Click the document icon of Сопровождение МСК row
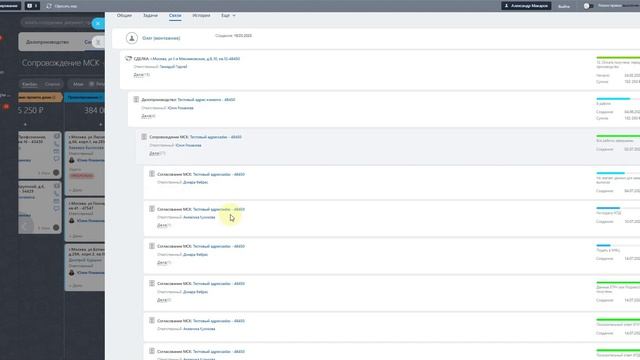The height and width of the screenshot is (360, 640). [x=144, y=137]
